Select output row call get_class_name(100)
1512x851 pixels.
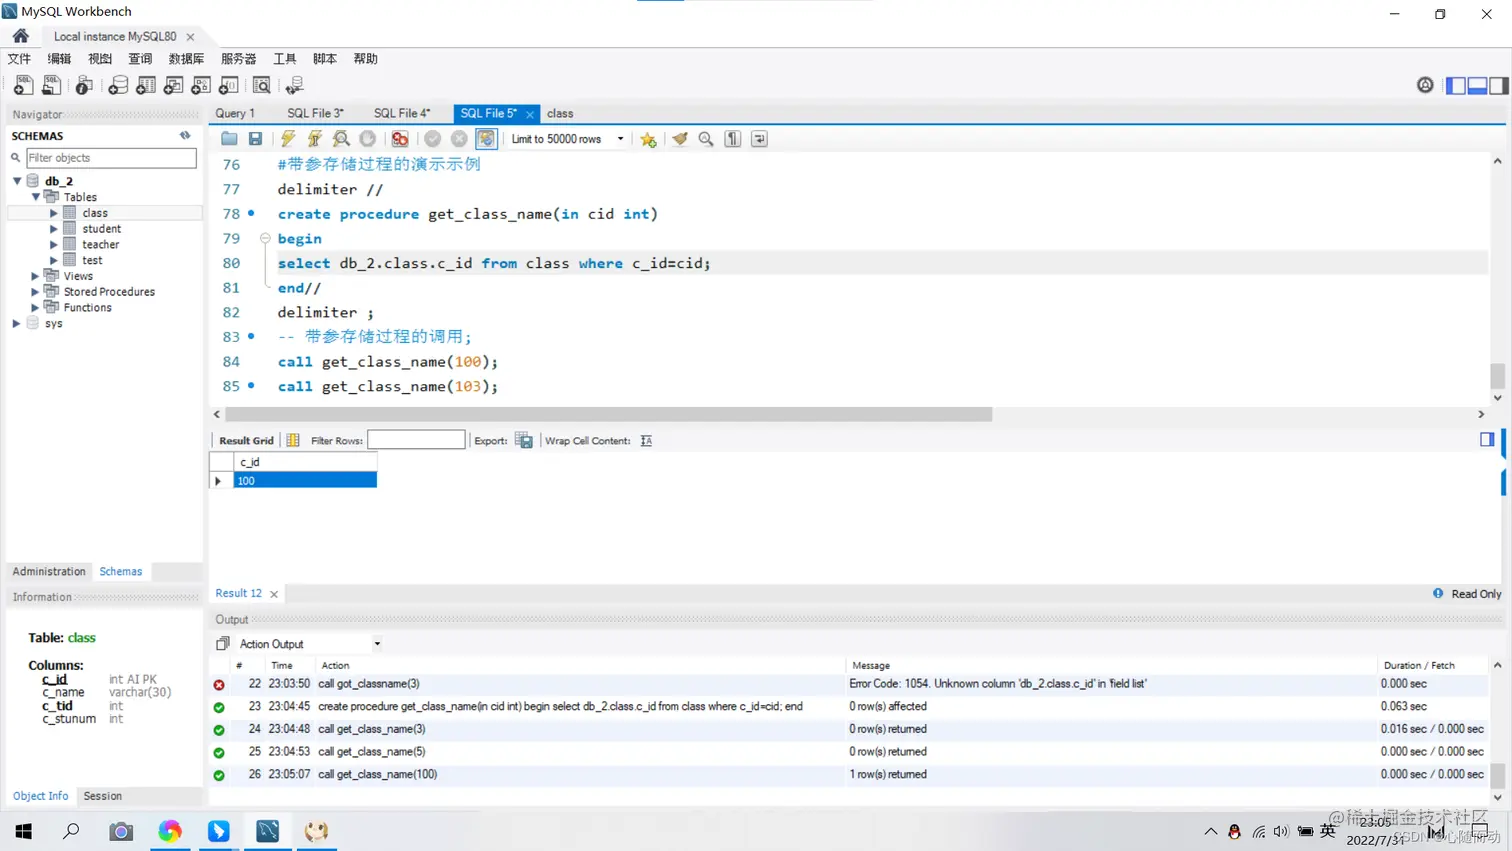pos(850,775)
